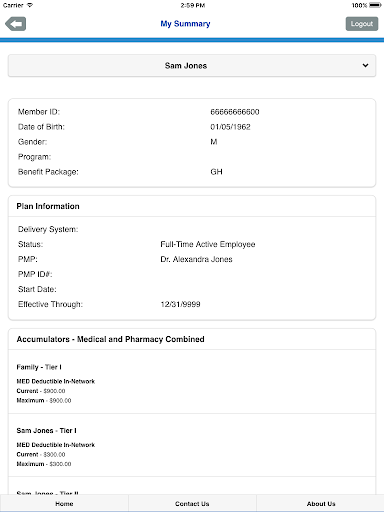This screenshot has width=384, height=512.
Task: Tap the Effective Through date 12/31/9999
Action: (180, 304)
